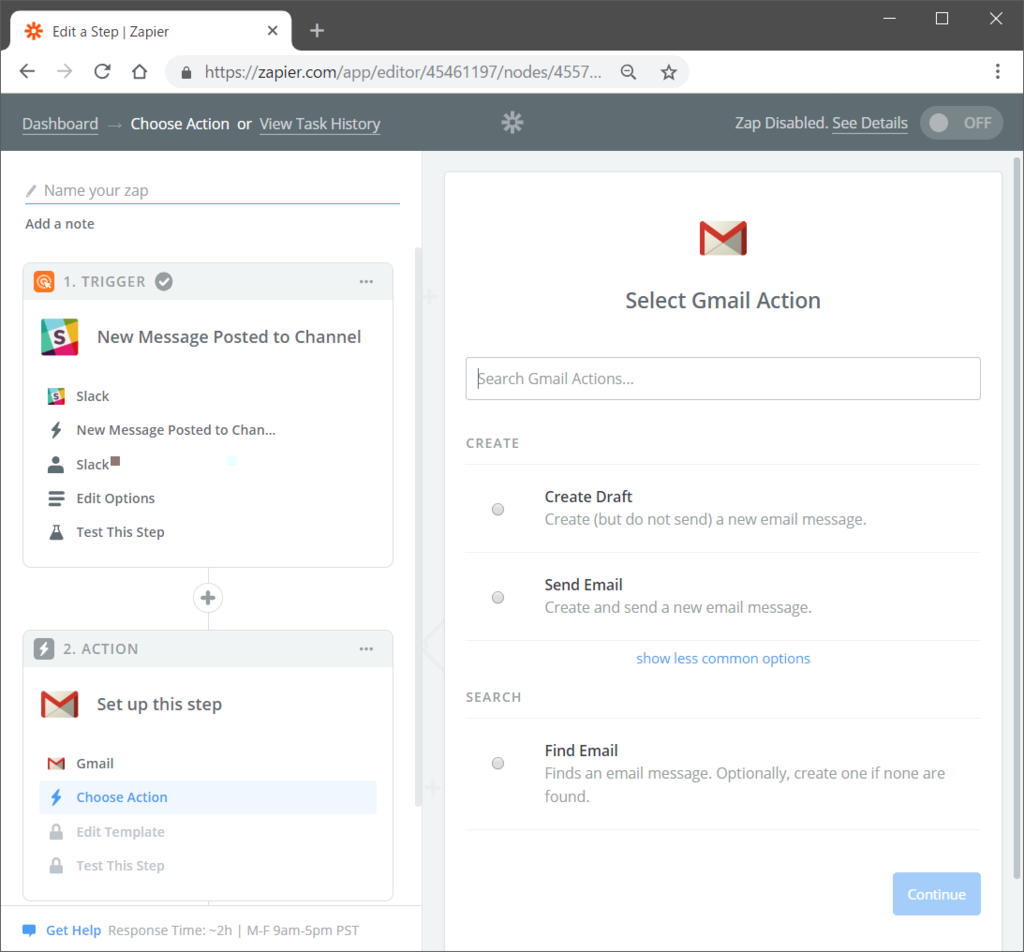Image resolution: width=1024 pixels, height=952 pixels.
Task: Click the gray action bolt icon
Action: point(44,649)
